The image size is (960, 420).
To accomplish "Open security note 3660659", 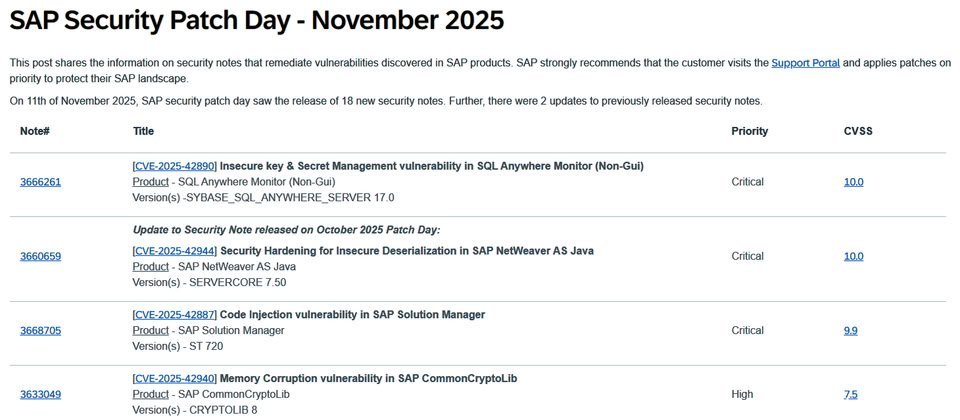I will coord(40,257).
